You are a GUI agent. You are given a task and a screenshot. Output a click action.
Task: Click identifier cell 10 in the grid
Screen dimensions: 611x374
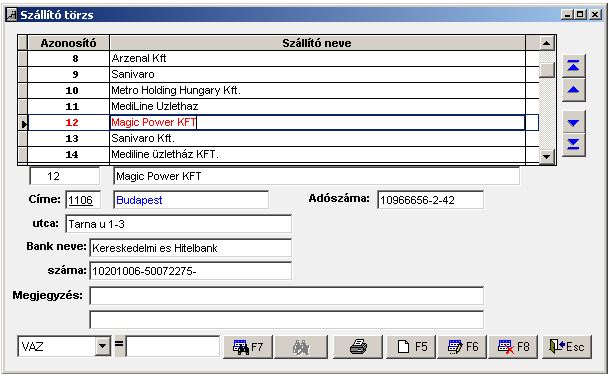69,90
